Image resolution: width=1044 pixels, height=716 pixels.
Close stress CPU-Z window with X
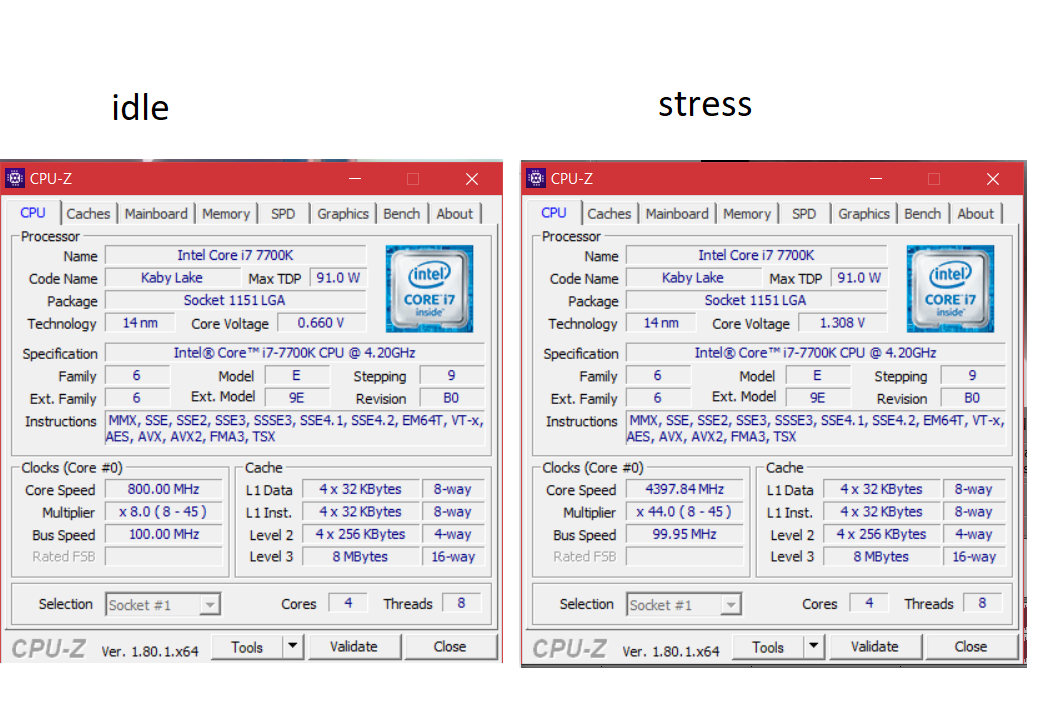(x=993, y=179)
